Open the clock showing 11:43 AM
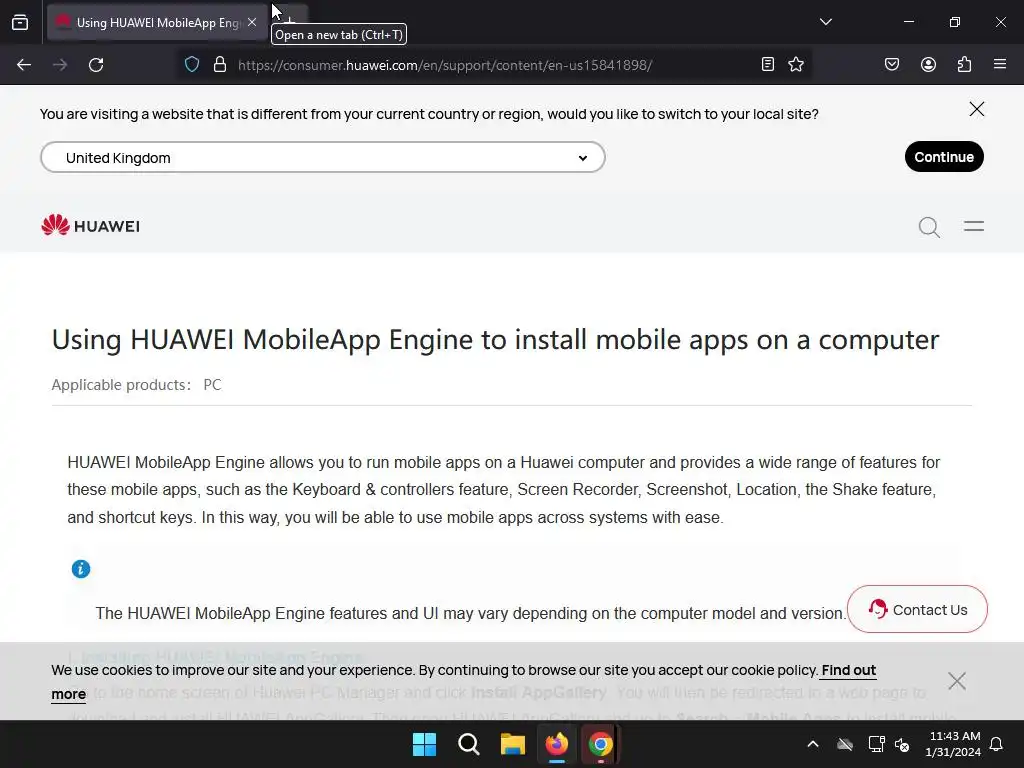Viewport: 1024px width, 768px height. tap(953, 744)
